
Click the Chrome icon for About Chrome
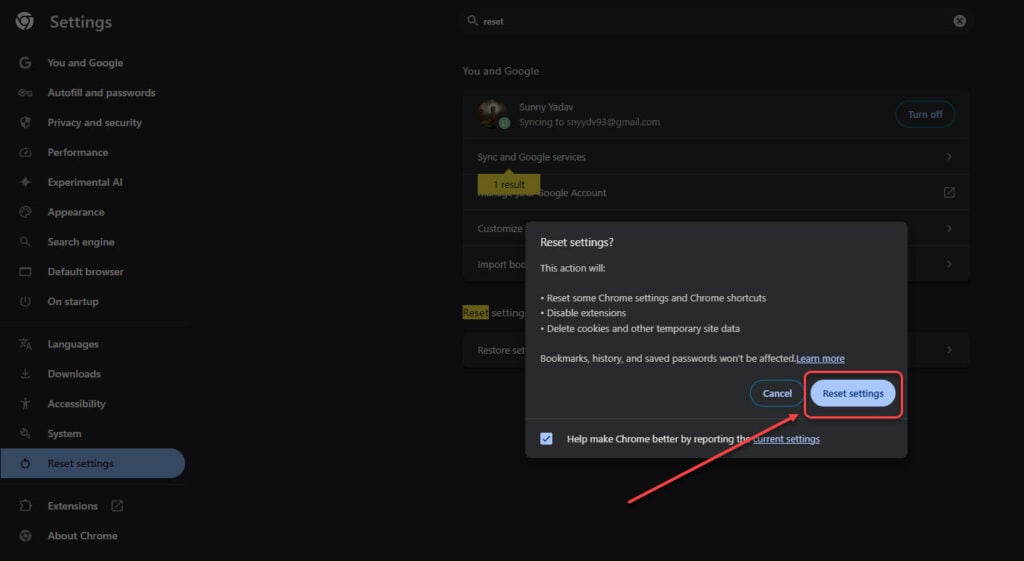pos(25,536)
